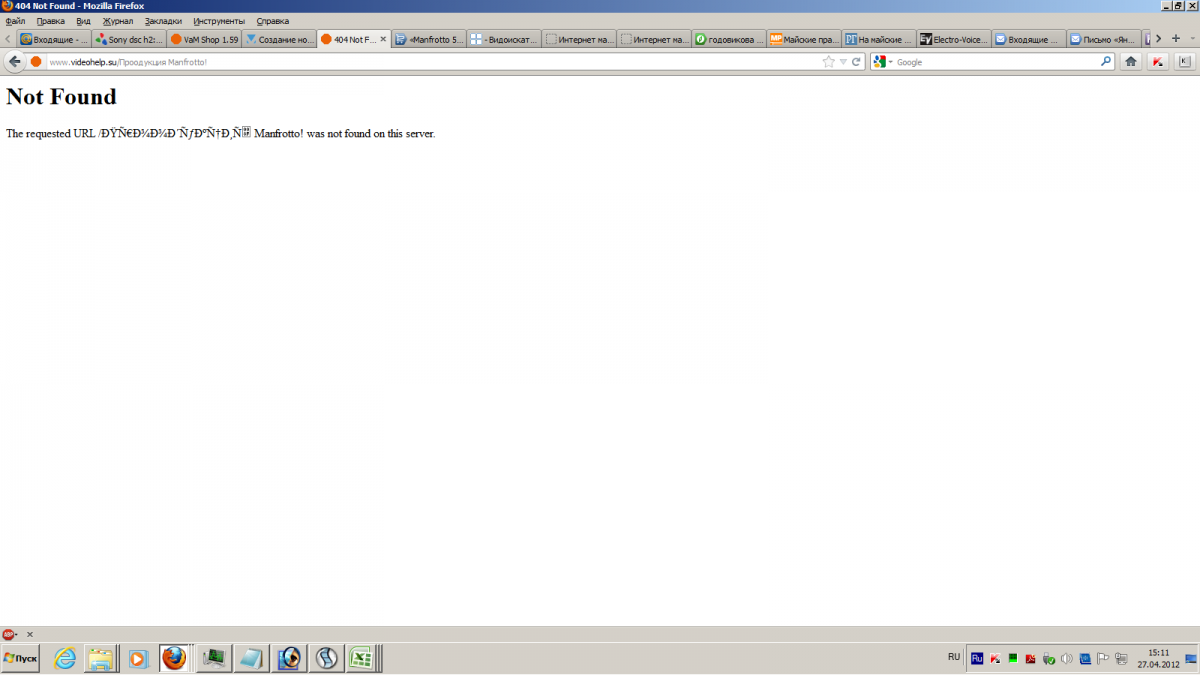Launch the media player taskbar icon

point(138,658)
